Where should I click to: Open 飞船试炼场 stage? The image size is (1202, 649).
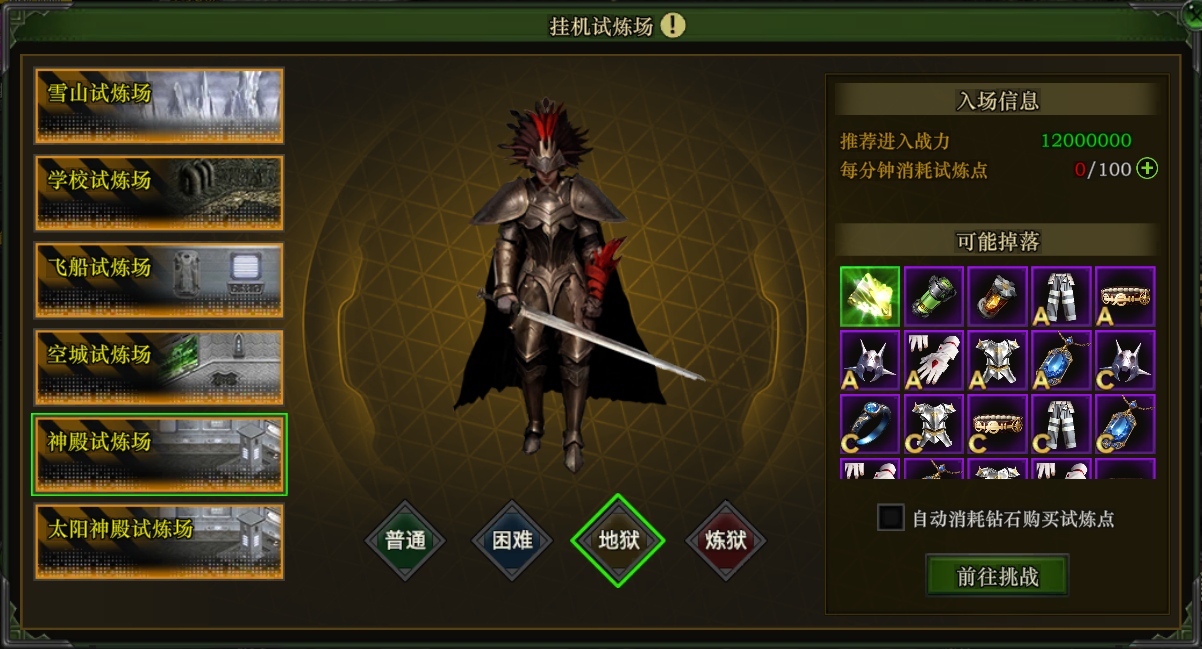pos(159,280)
